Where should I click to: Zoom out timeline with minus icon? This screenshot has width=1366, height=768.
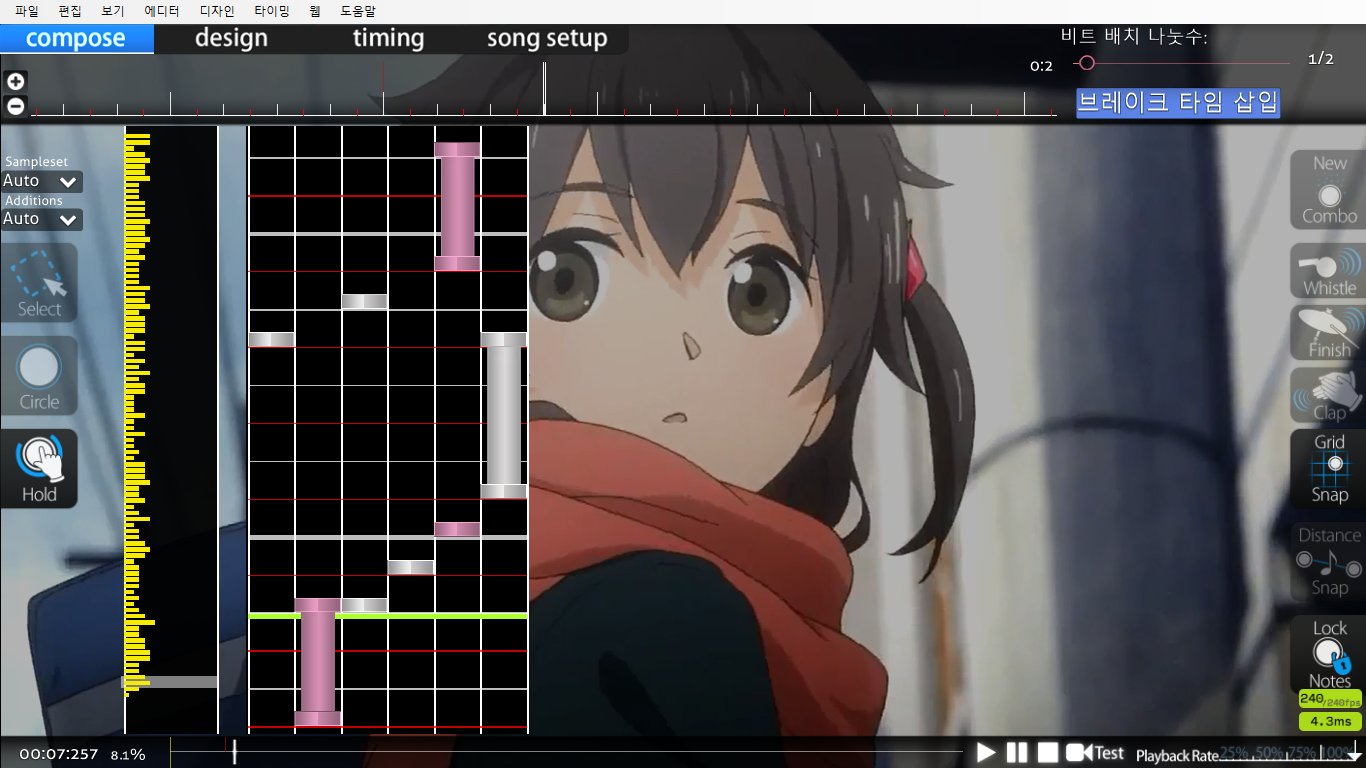[x=16, y=105]
